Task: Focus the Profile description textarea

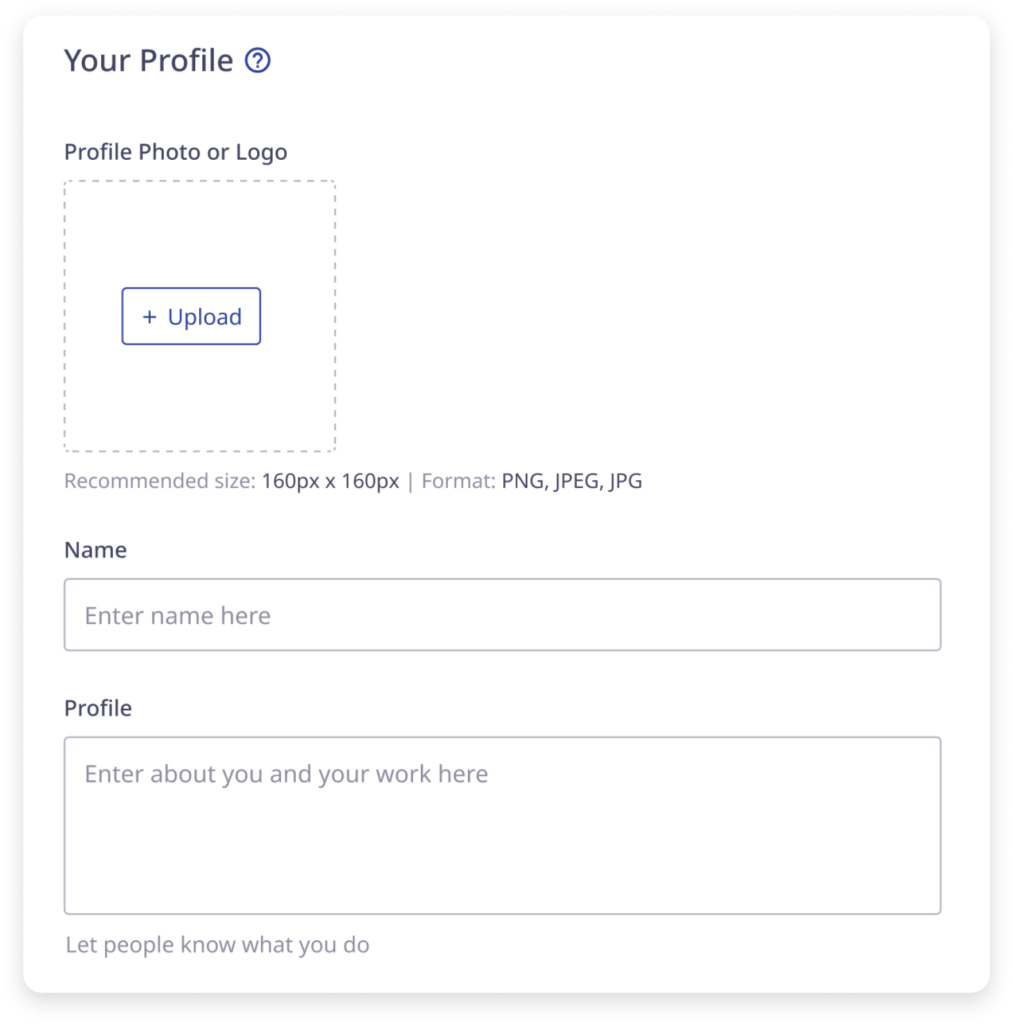Action: [x=502, y=825]
